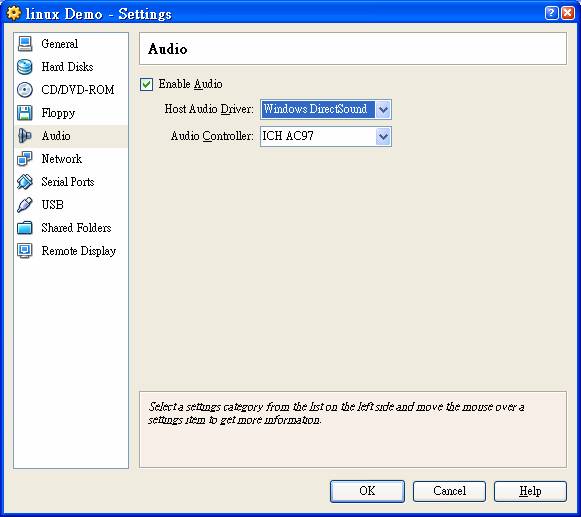Switch to the Shared Folders category label
Screen dimensions: 581x517
click(x=76, y=228)
